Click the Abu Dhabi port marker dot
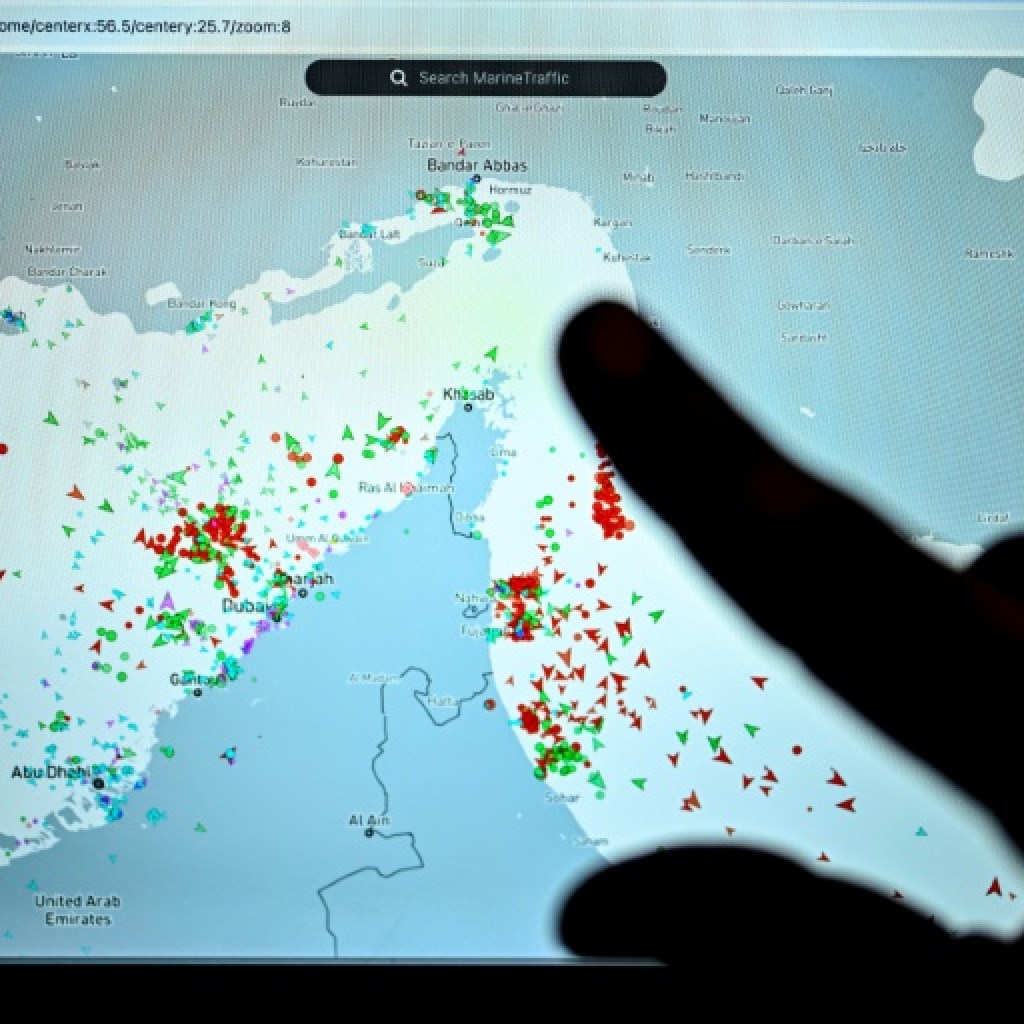Viewport: 1024px width, 1024px height. [98, 783]
